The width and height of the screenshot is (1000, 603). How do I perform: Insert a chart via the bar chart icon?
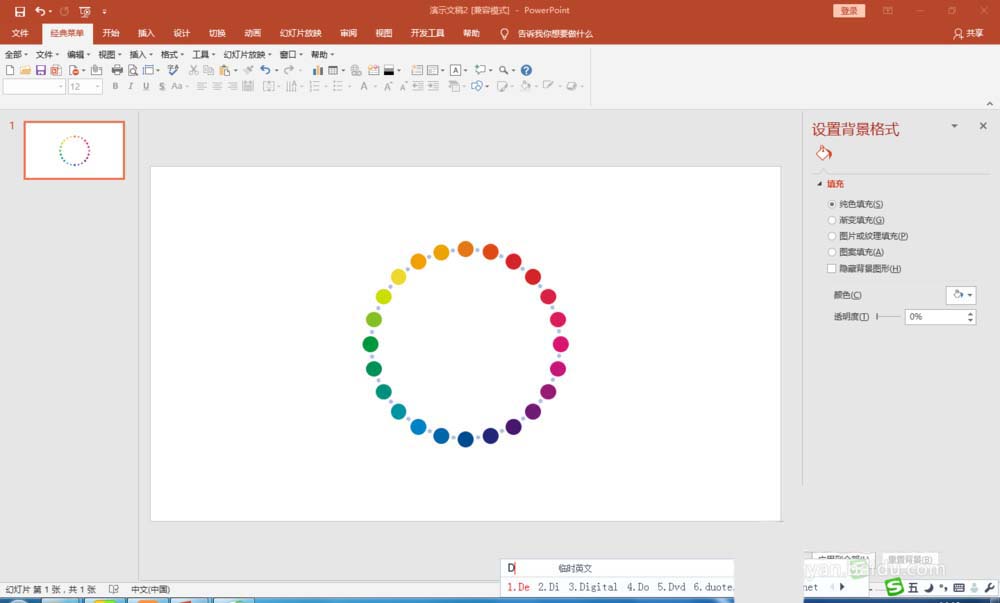point(317,70)
